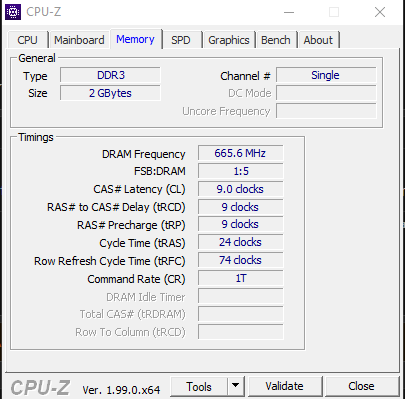Click the Row Refresh Cycle Time (tRFC) label
Image resolution: width=405 pixels, height=399 pixels.
(x=109, y=261)
